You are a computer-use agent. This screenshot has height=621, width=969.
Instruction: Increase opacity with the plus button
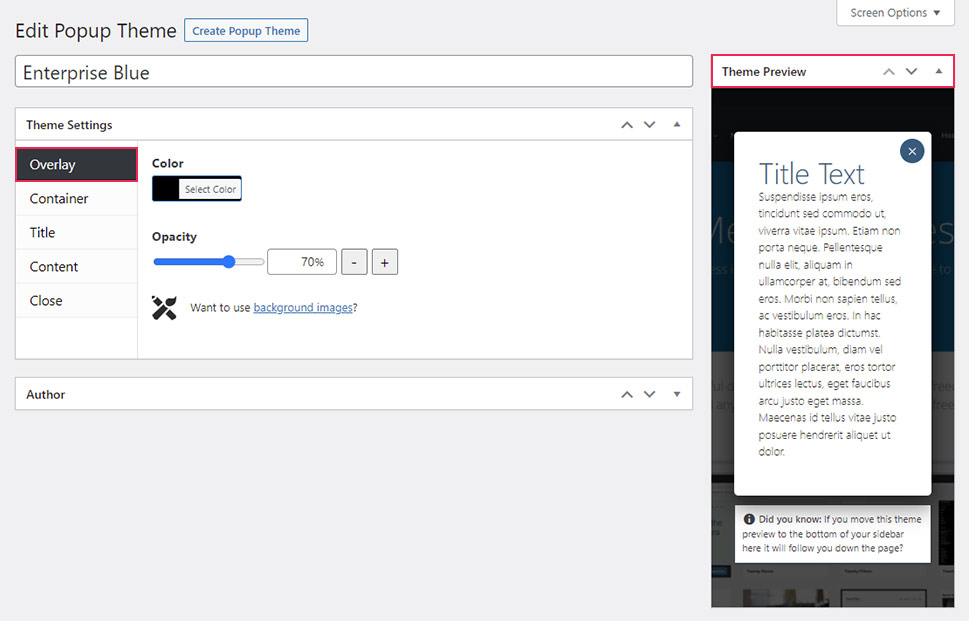(x=385, y=263)
